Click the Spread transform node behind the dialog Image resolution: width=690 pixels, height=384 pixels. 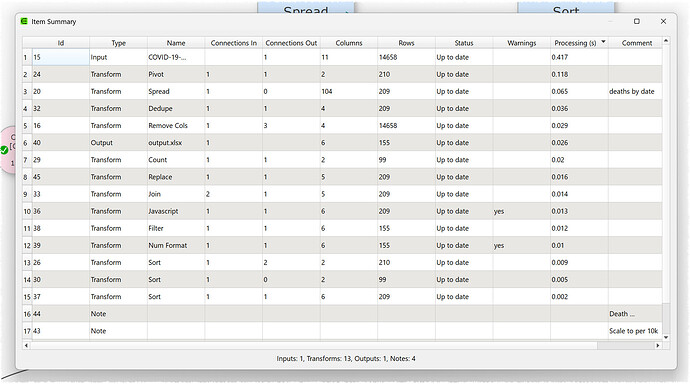[306, 8]
